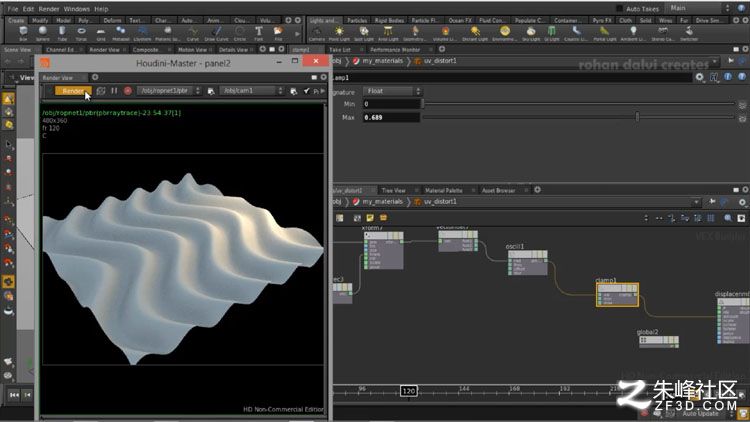Screen dimensions: 750x422
Task: Switch to the Tree View tab
Action: coord(394,190)
